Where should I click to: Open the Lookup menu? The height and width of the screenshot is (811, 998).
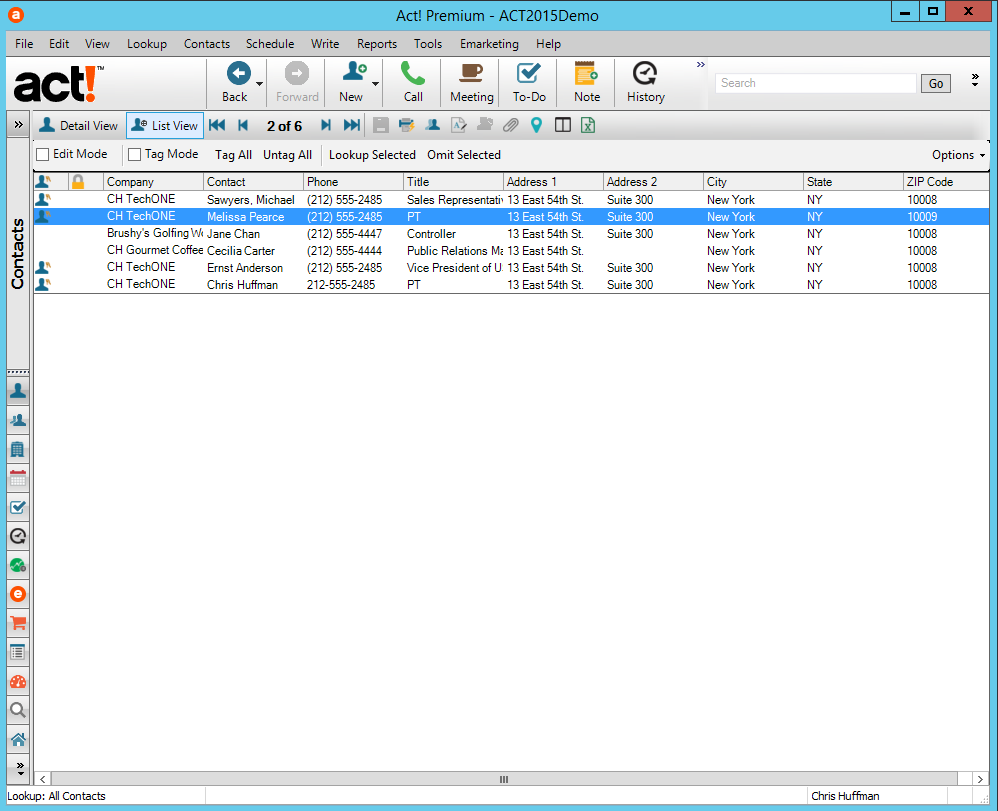146,44
